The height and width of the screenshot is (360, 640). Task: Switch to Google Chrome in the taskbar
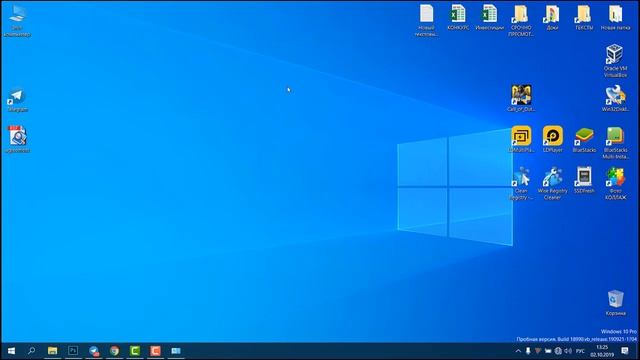point(114,351)
